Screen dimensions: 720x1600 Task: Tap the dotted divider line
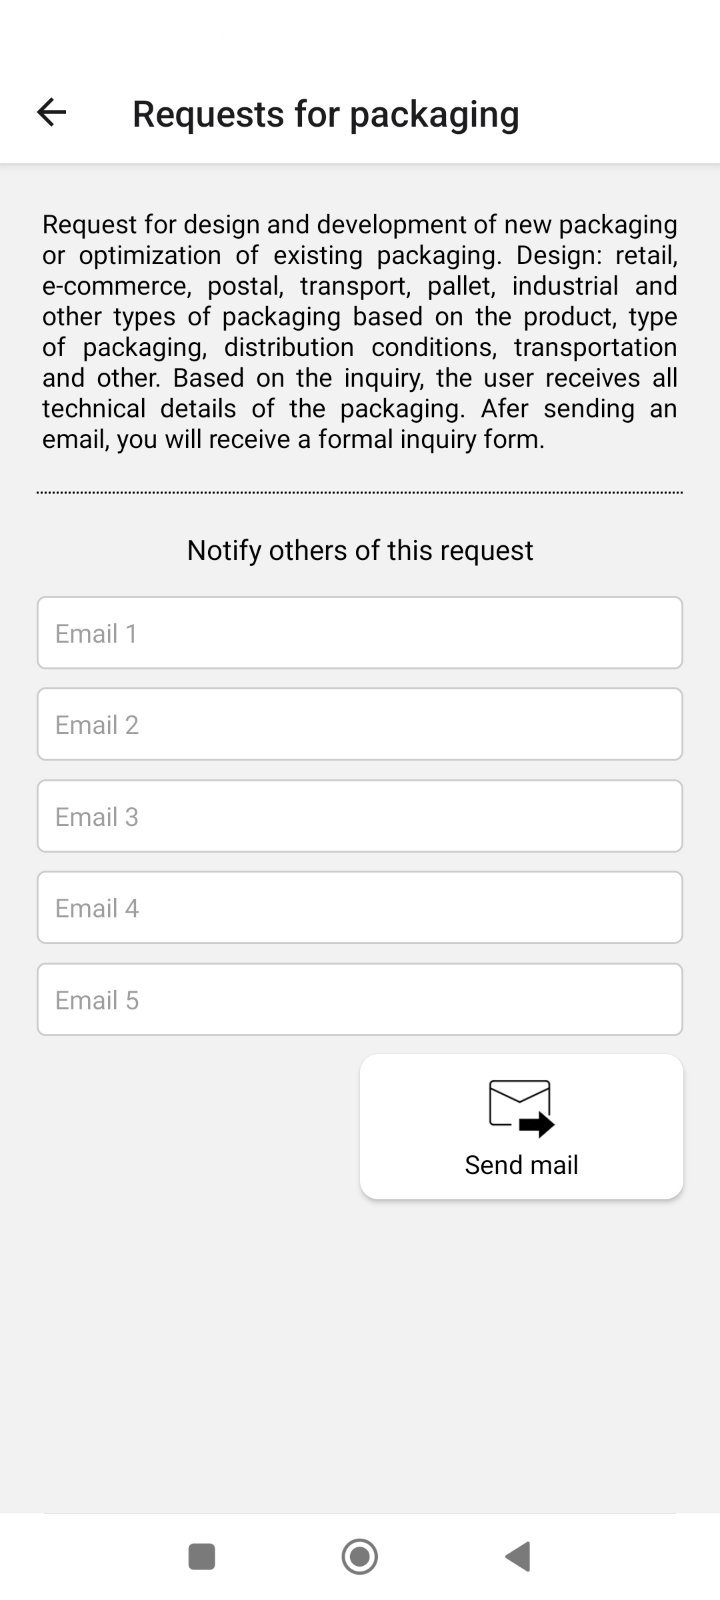pyautogui.click(x=360, y=492)
